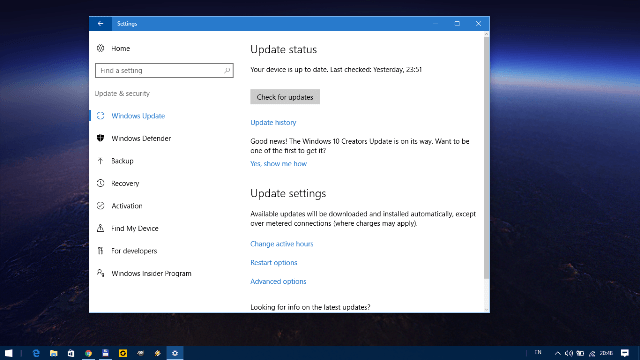Click the Activation checkmark icon
The width and height of the screenshot is (640, 360).
[100, 206]
